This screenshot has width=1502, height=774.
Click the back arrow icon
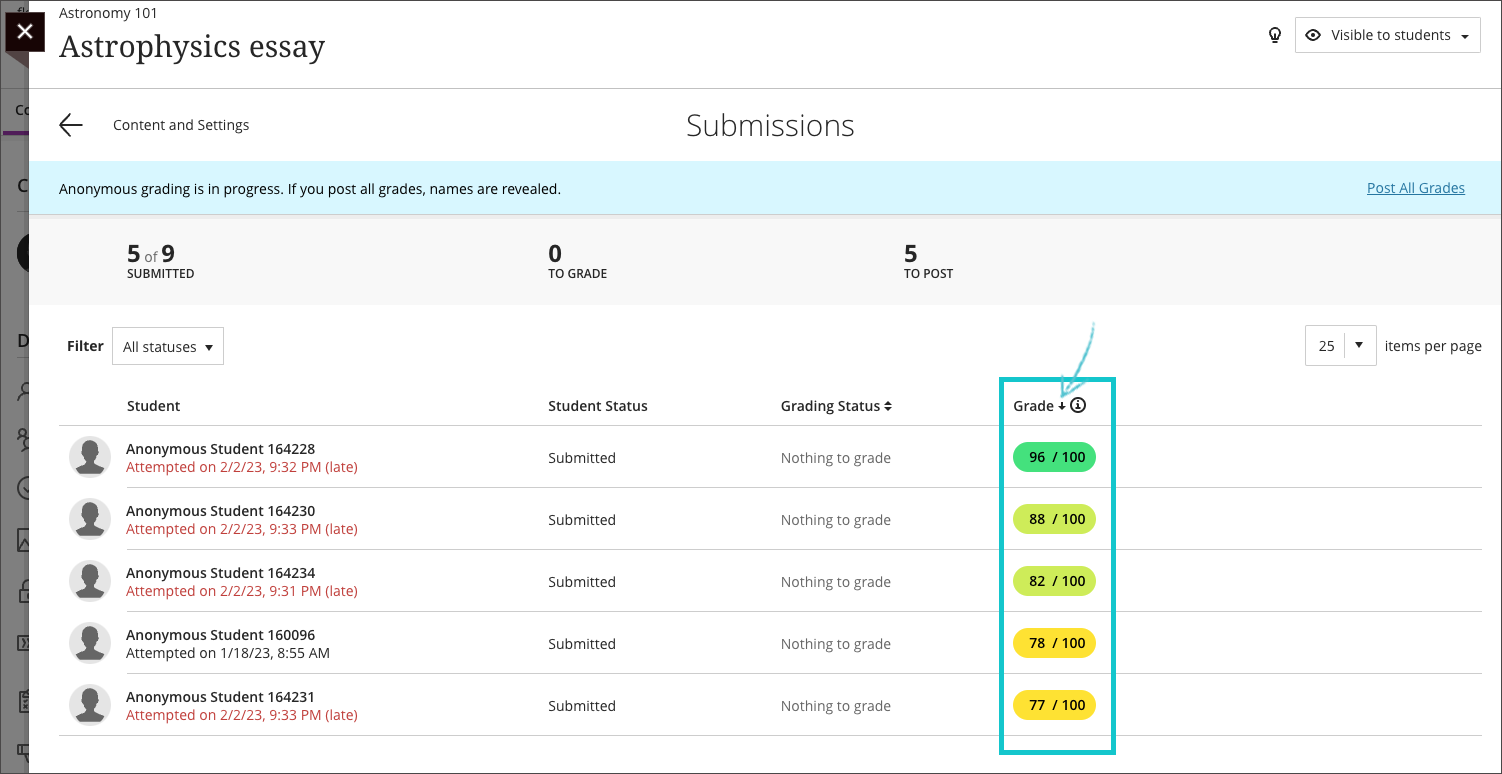pyautogui.click(x=70, y=125)
